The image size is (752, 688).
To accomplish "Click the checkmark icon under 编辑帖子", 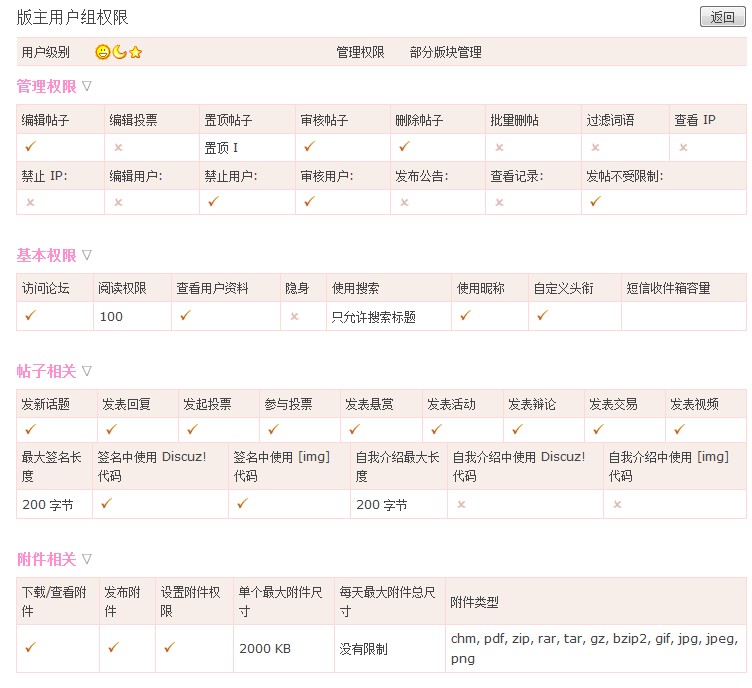I will click(30, 147).
